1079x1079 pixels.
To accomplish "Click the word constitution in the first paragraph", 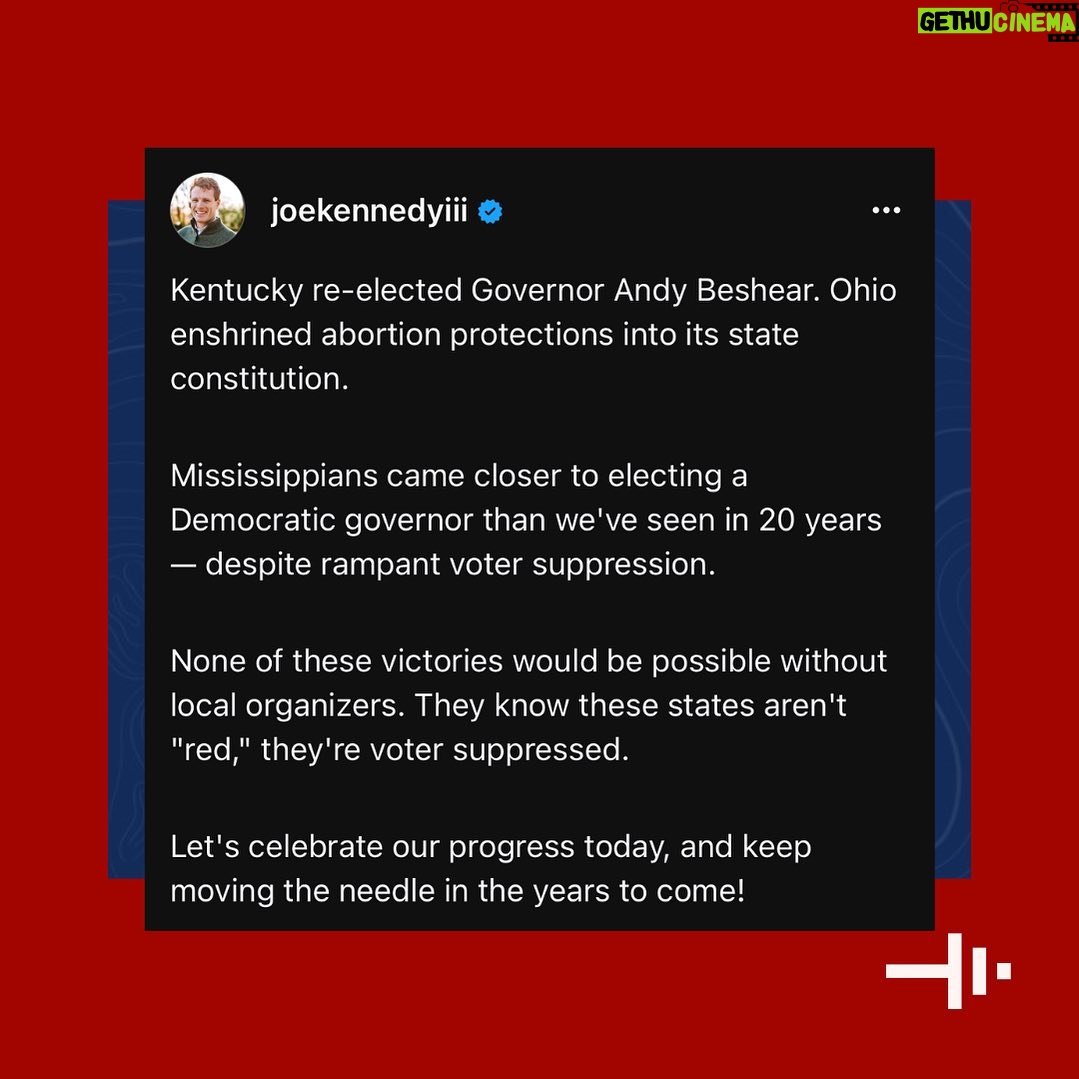I will 259,378.
